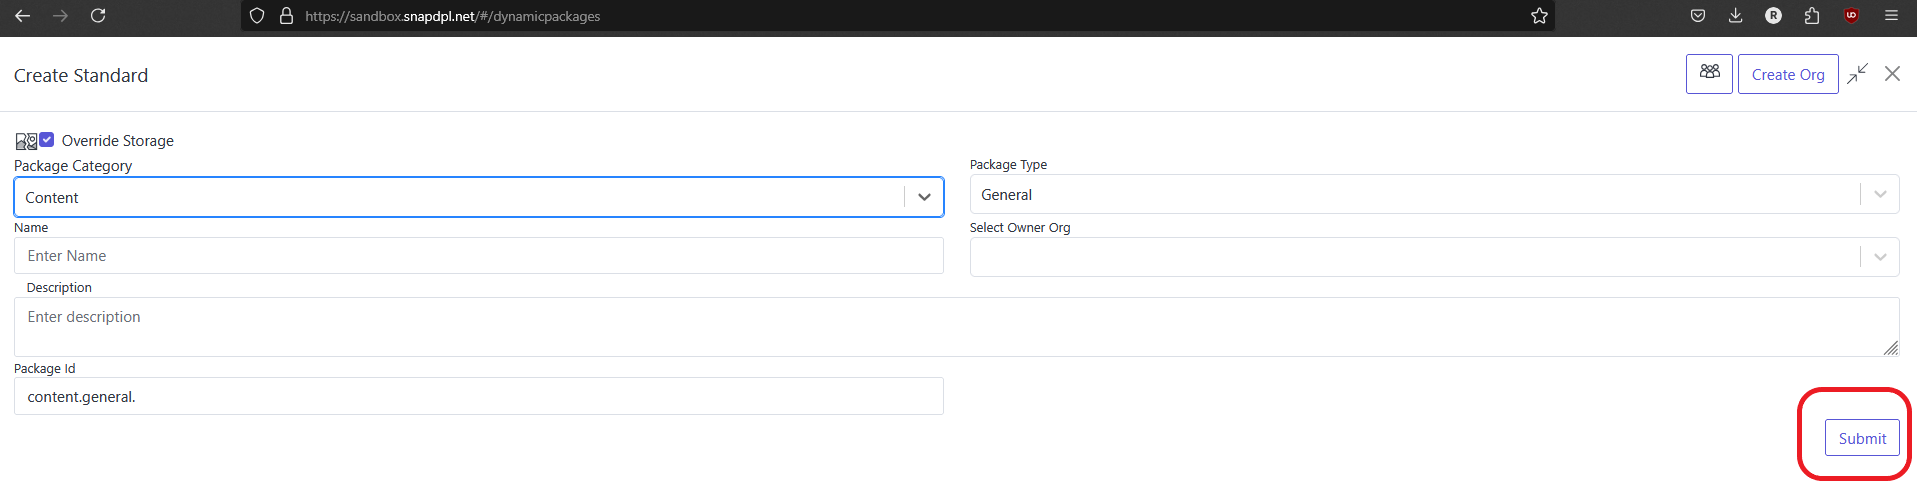Open uBlock Origin extension icon
Screen dimensions: 1917x497
click(1851, 16)
